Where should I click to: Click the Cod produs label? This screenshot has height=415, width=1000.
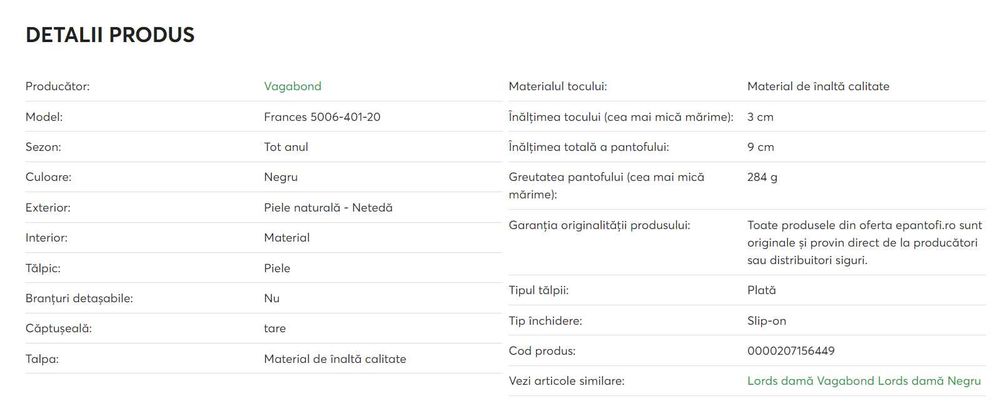pos(542,351)
